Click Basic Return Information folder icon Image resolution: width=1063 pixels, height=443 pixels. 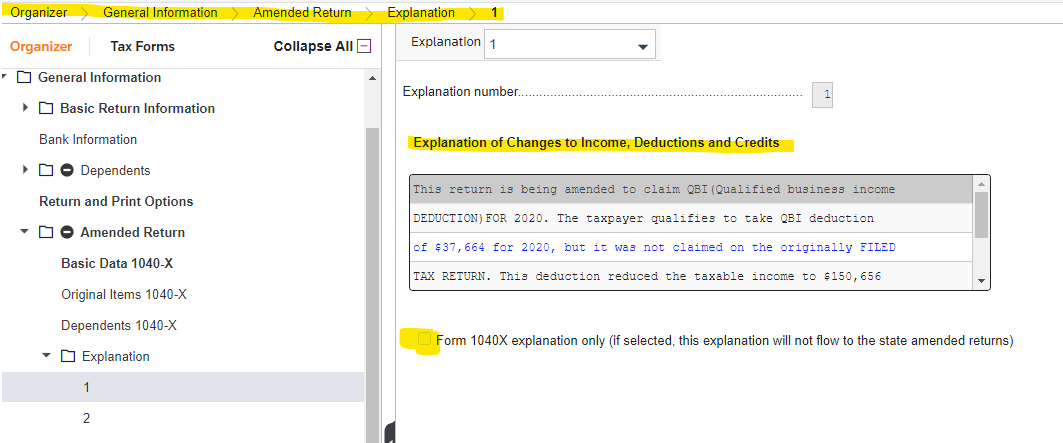tap(45, 109)
